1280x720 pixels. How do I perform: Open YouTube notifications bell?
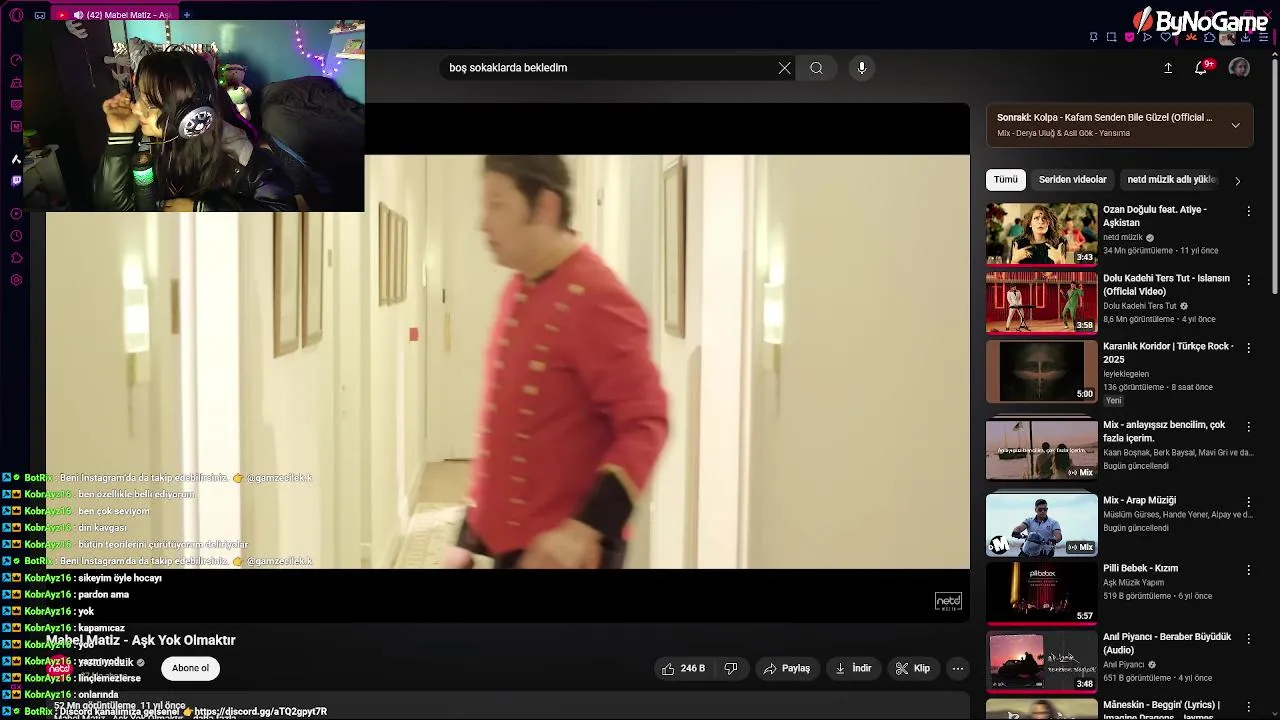coord(1202,68)
